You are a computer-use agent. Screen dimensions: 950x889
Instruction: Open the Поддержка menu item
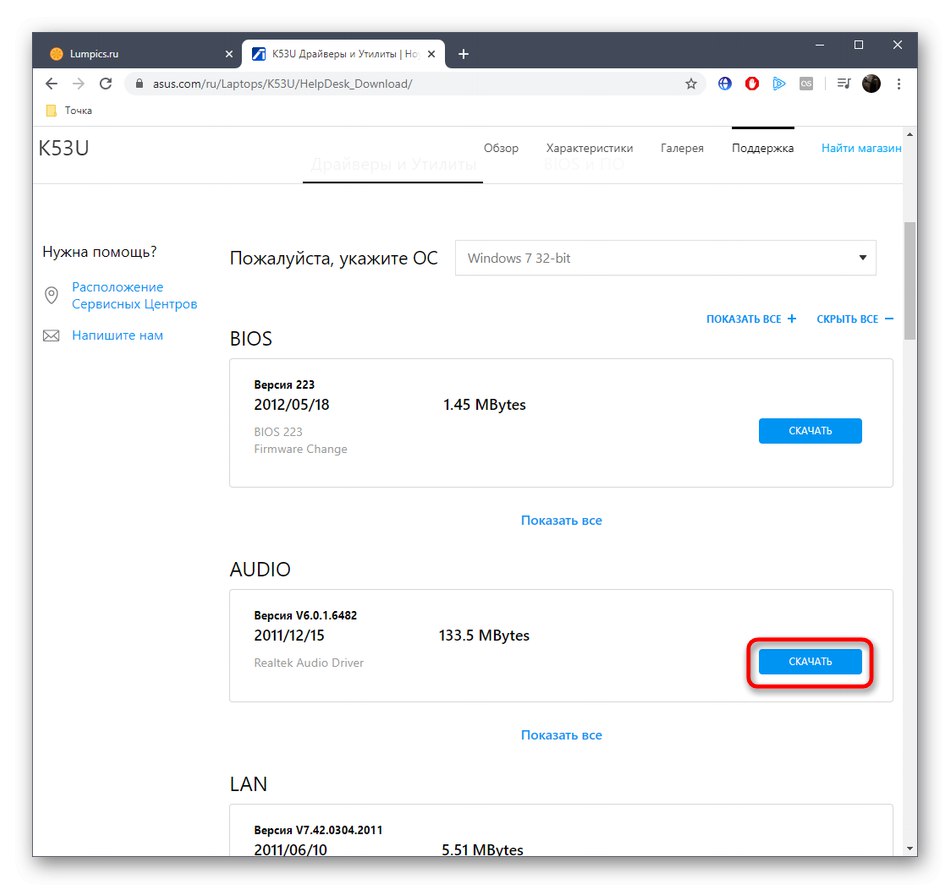click(762, 148)
